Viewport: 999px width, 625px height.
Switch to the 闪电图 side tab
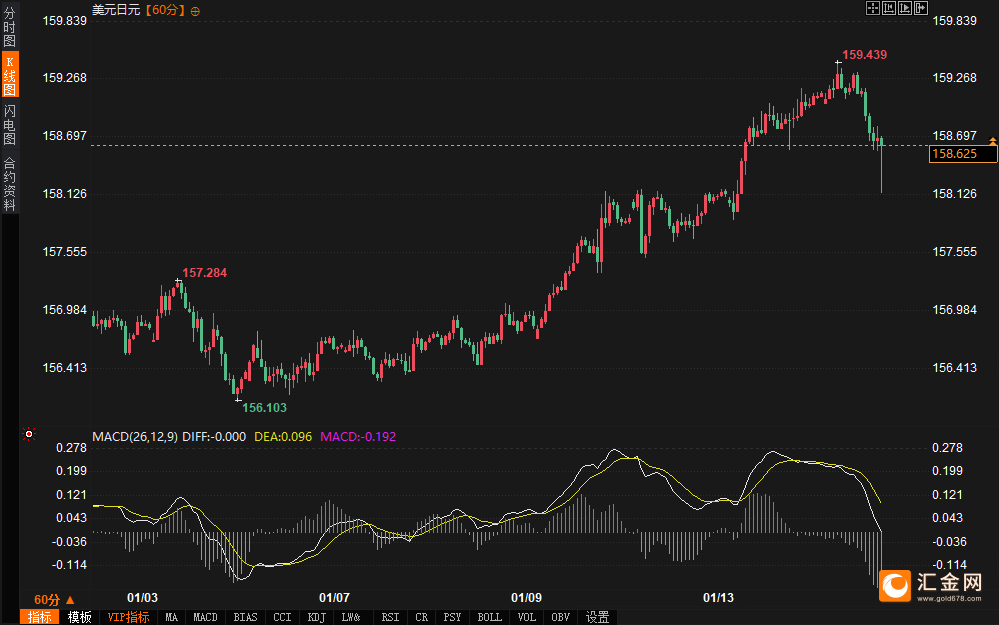pyautogui.click(x=10, y=124)
